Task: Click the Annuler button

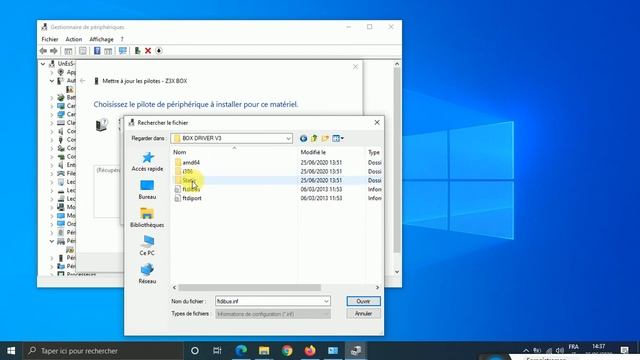Action: click(363, 314)
